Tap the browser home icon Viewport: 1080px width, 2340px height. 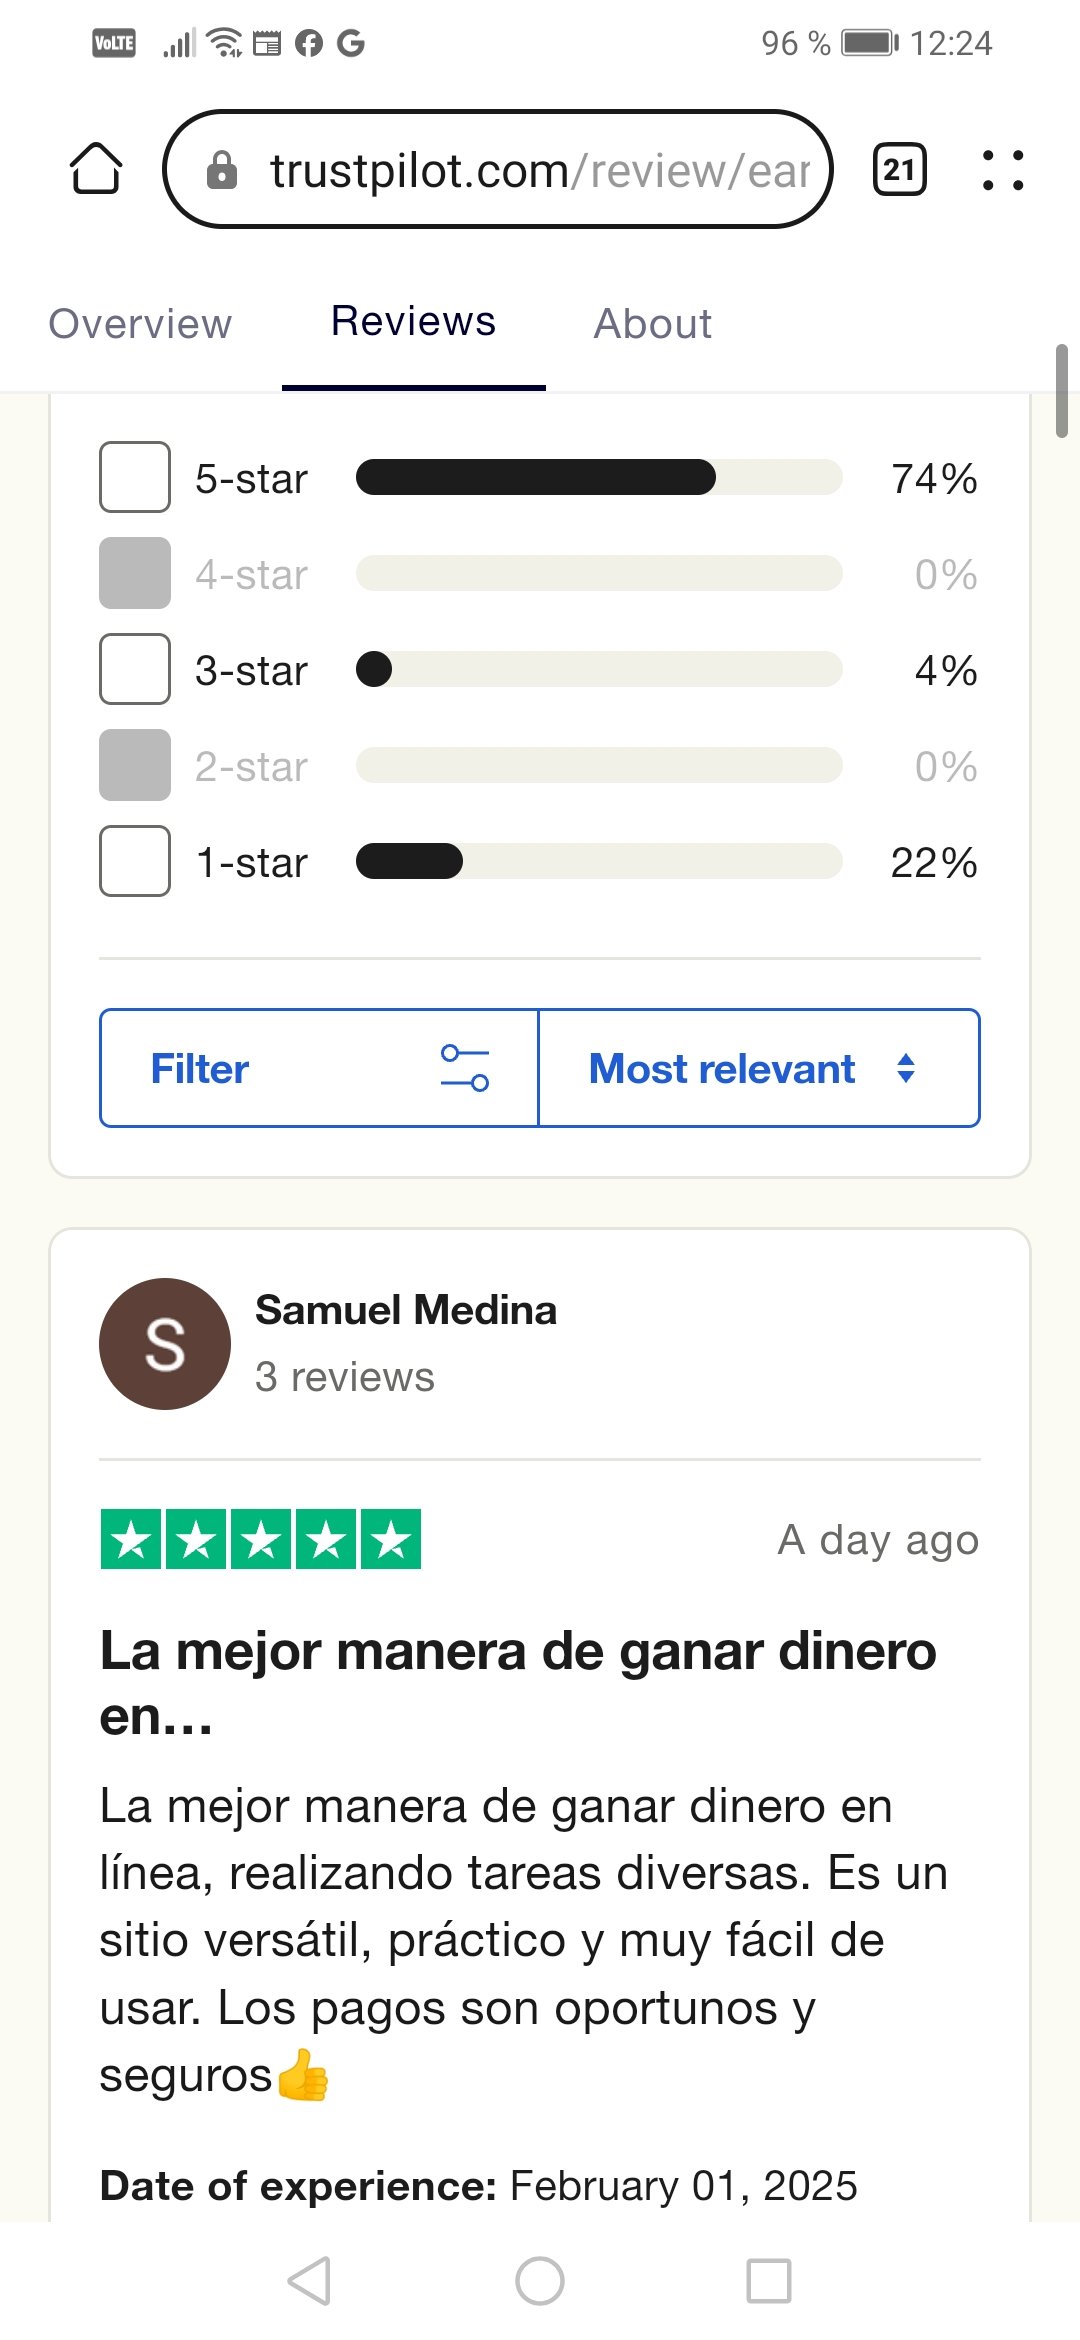[96, 168]
